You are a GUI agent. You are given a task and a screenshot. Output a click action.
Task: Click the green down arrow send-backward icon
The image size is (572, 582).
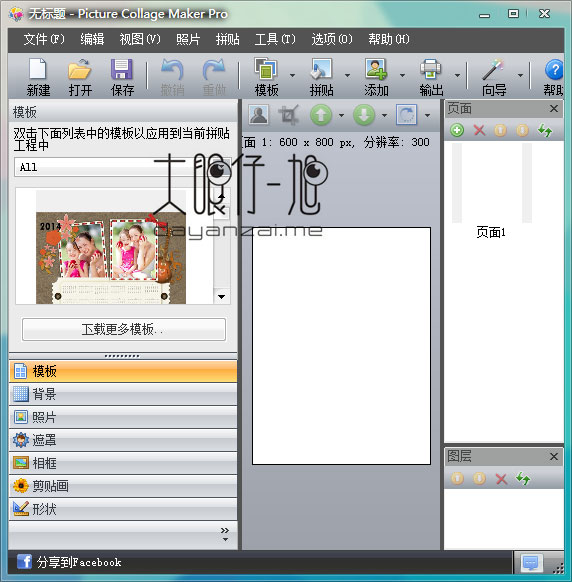click(x=364, y=115)
